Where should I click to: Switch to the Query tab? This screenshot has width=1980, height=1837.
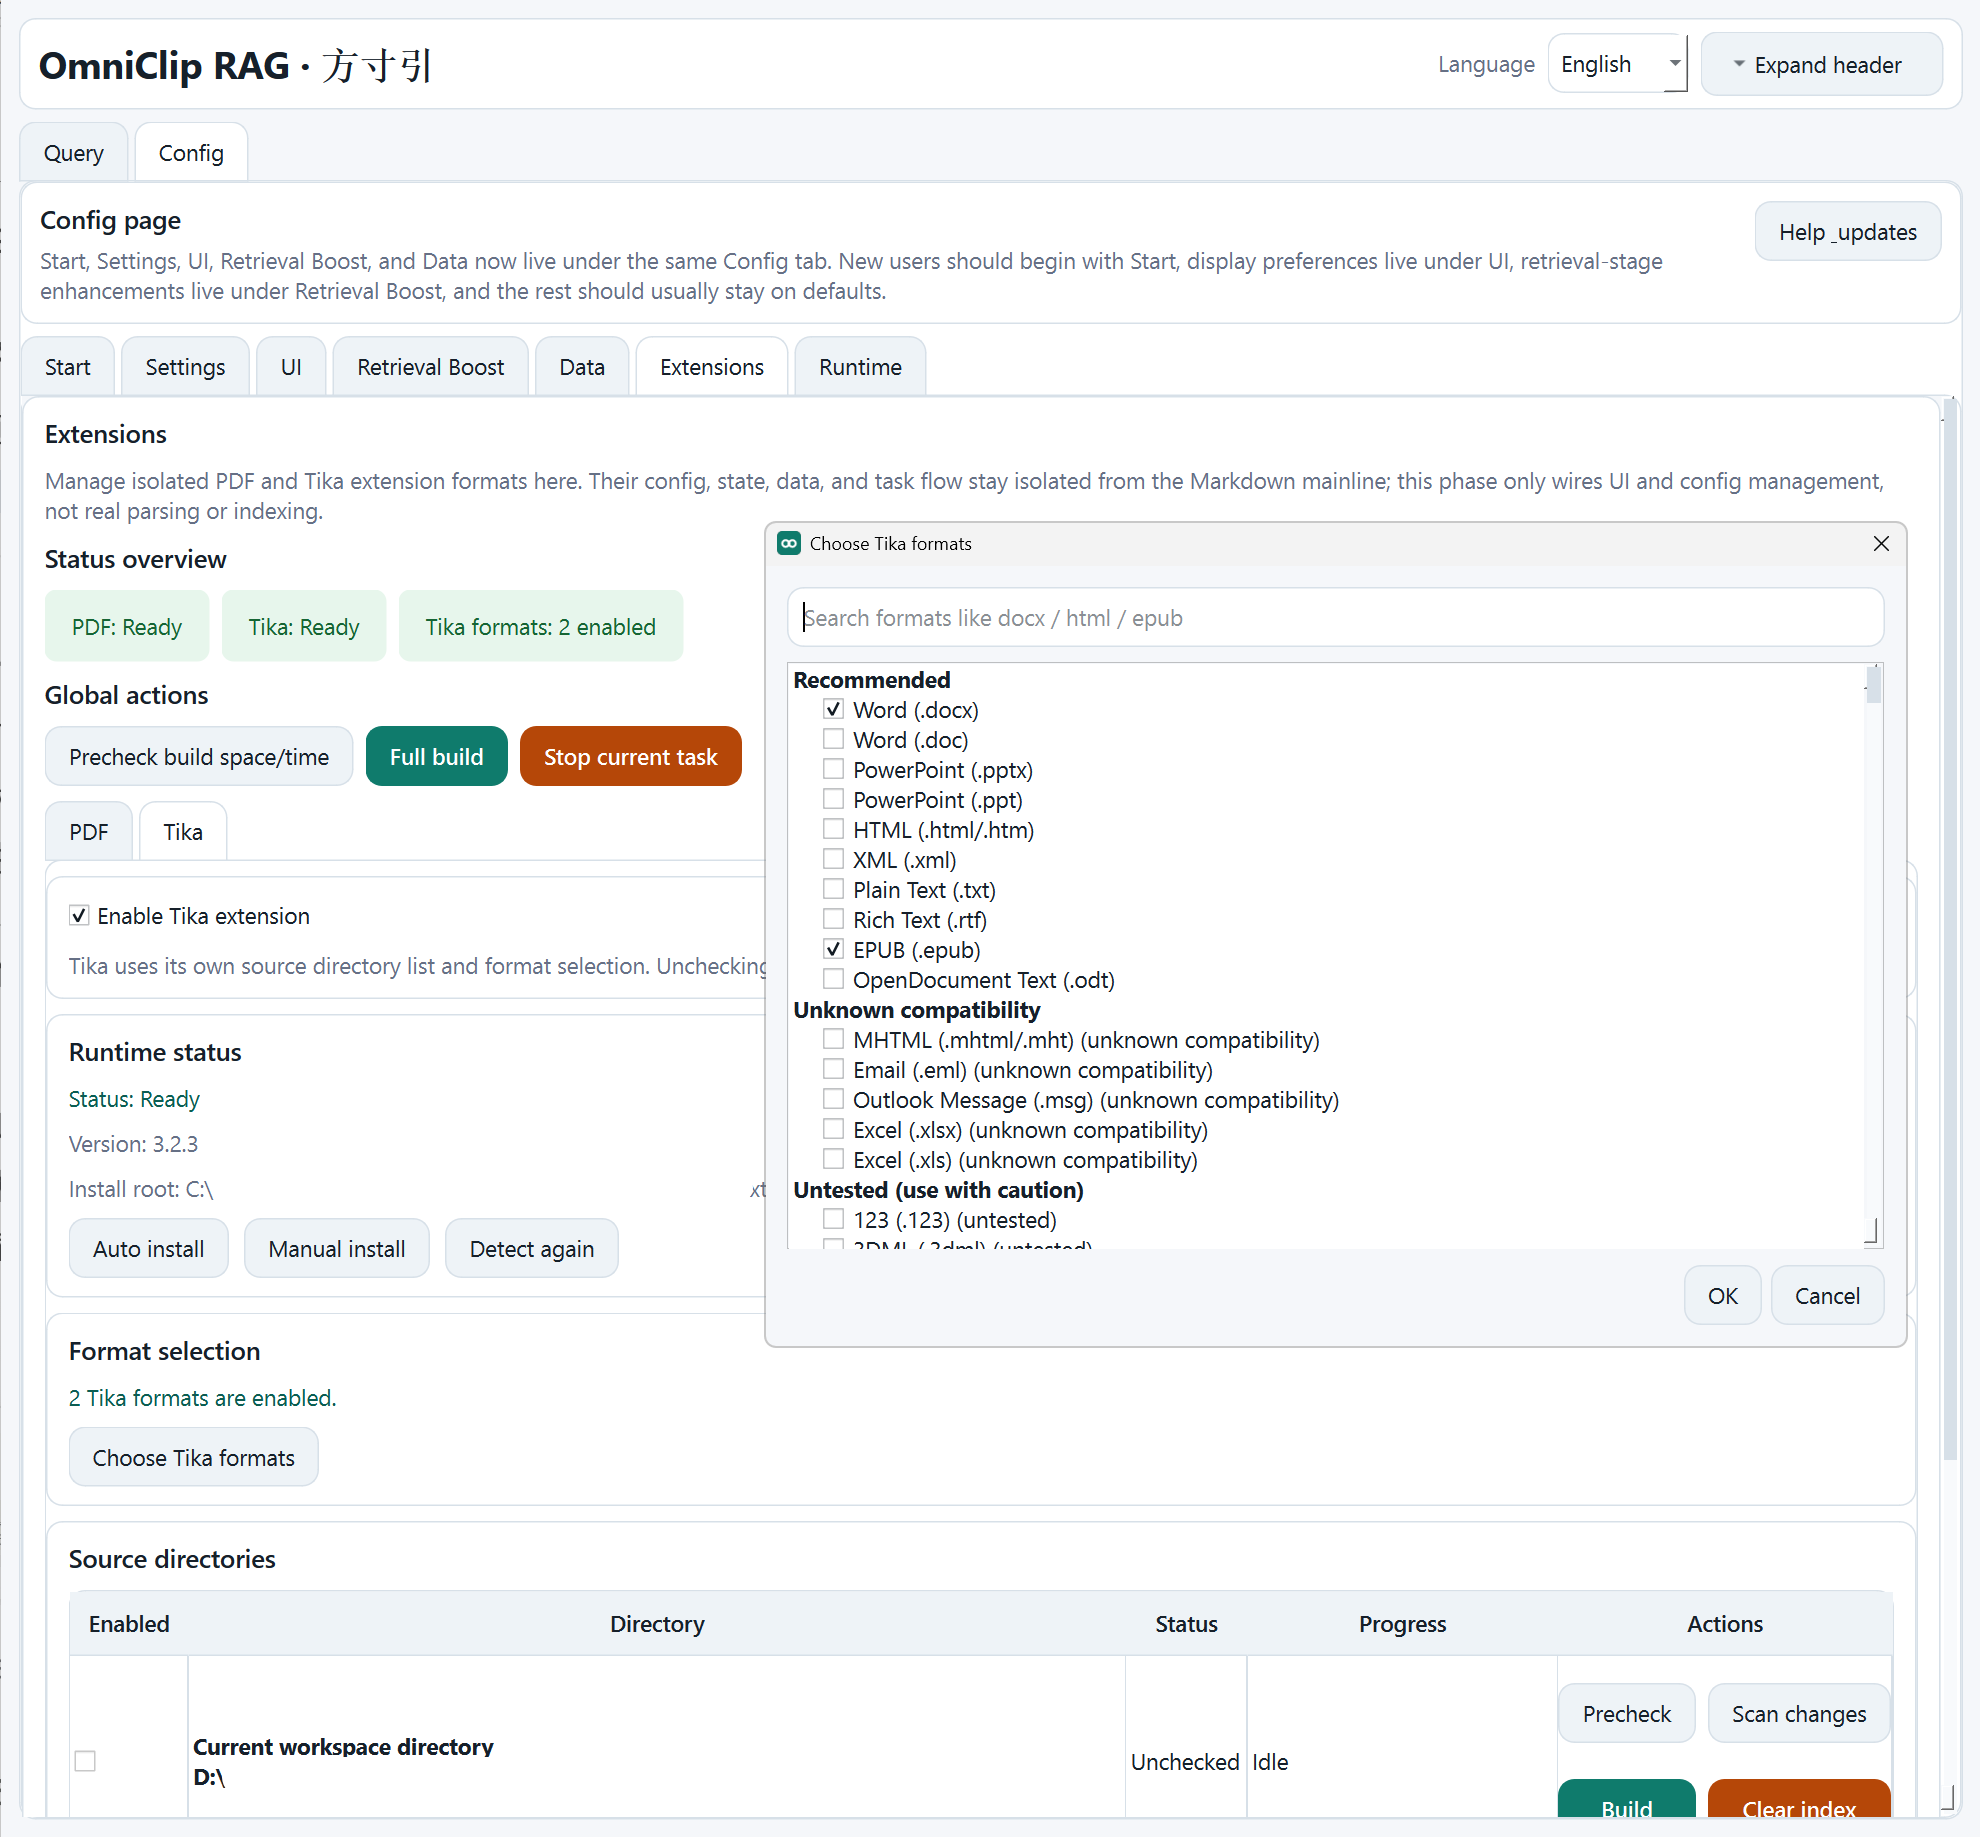point(73,153)
